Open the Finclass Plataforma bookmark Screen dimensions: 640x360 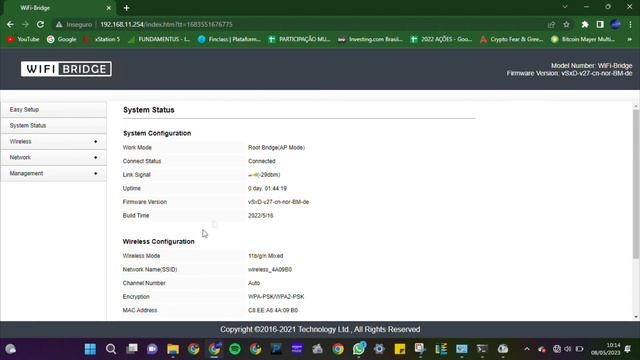pyautogui.click(x=229, y=39)
